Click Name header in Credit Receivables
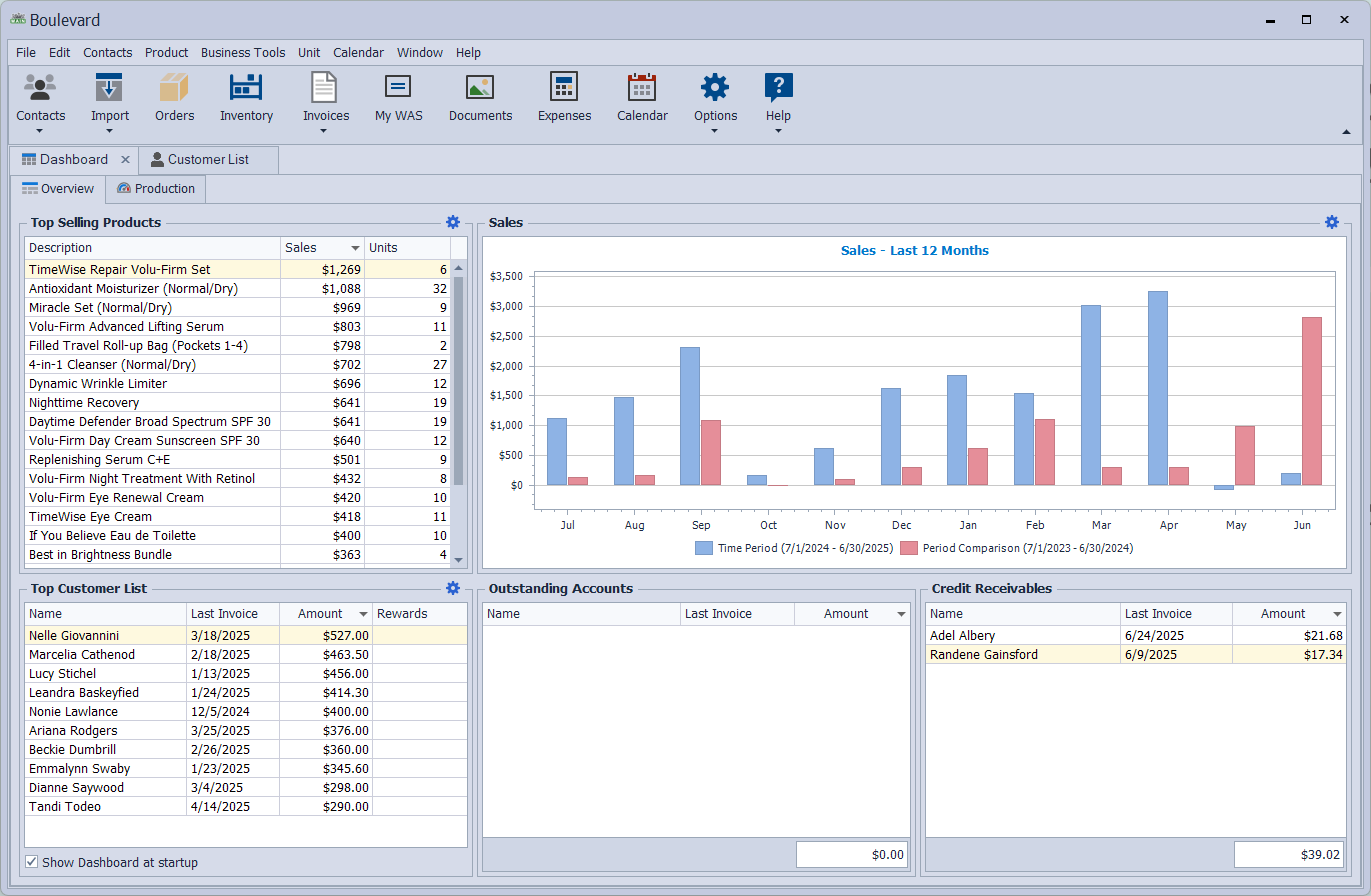The image size is (1371, 896). pos(1023,614)
